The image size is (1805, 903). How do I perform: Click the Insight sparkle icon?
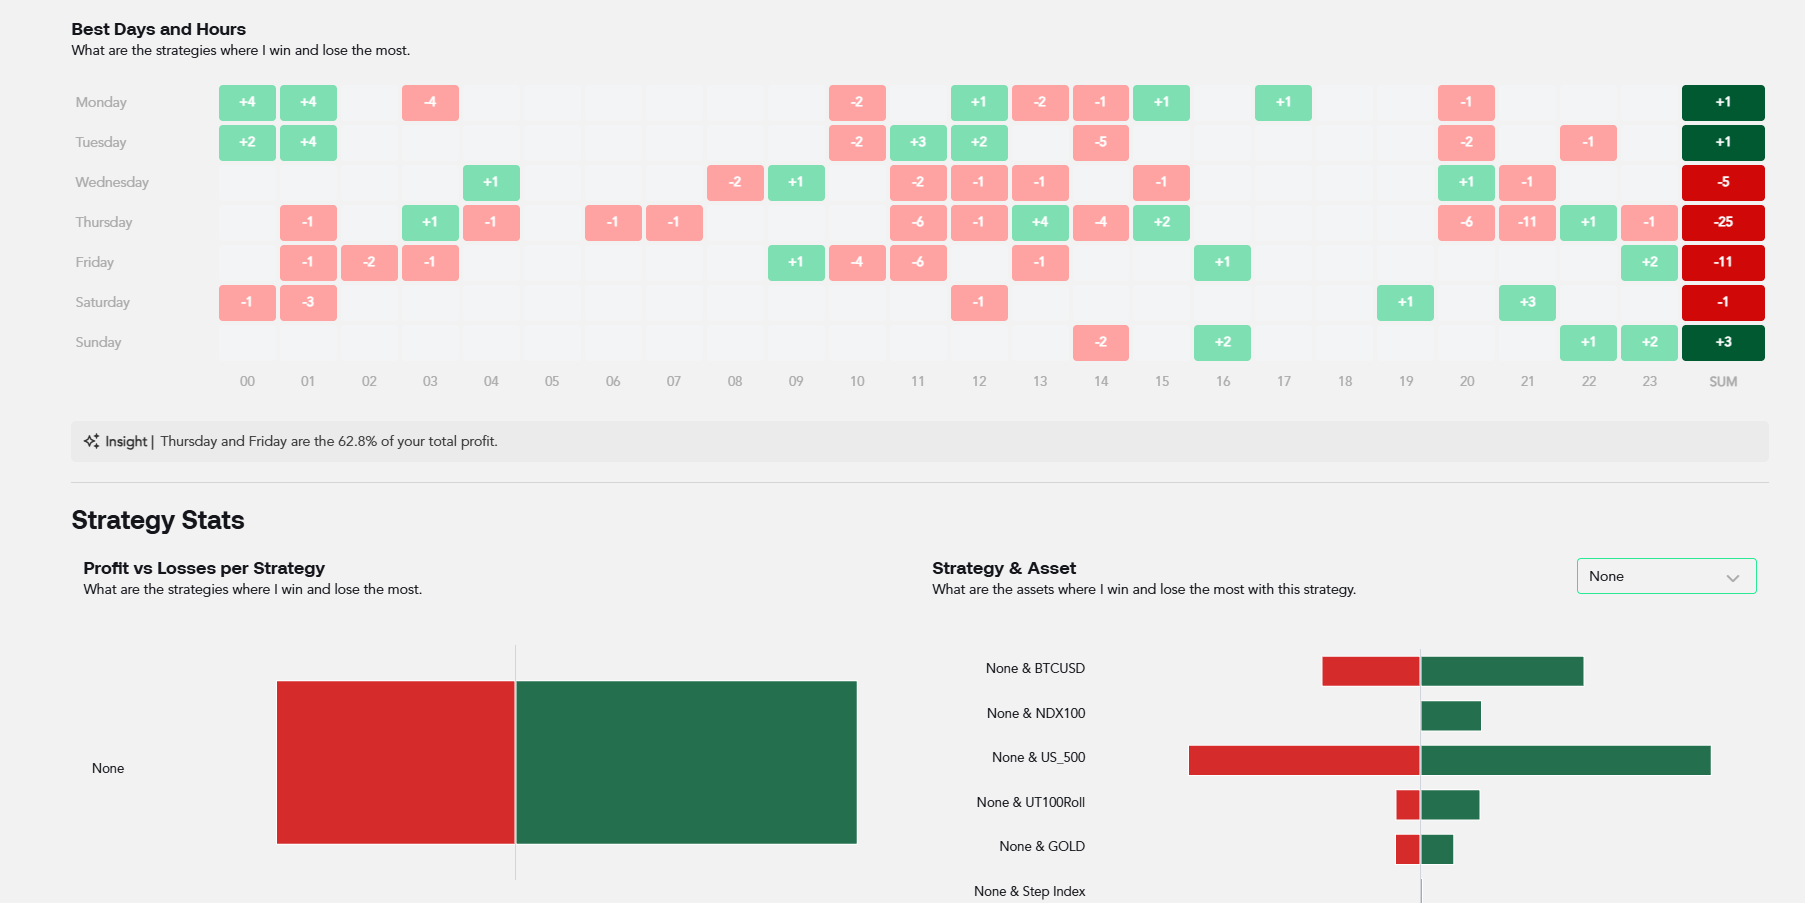(91, 441)
